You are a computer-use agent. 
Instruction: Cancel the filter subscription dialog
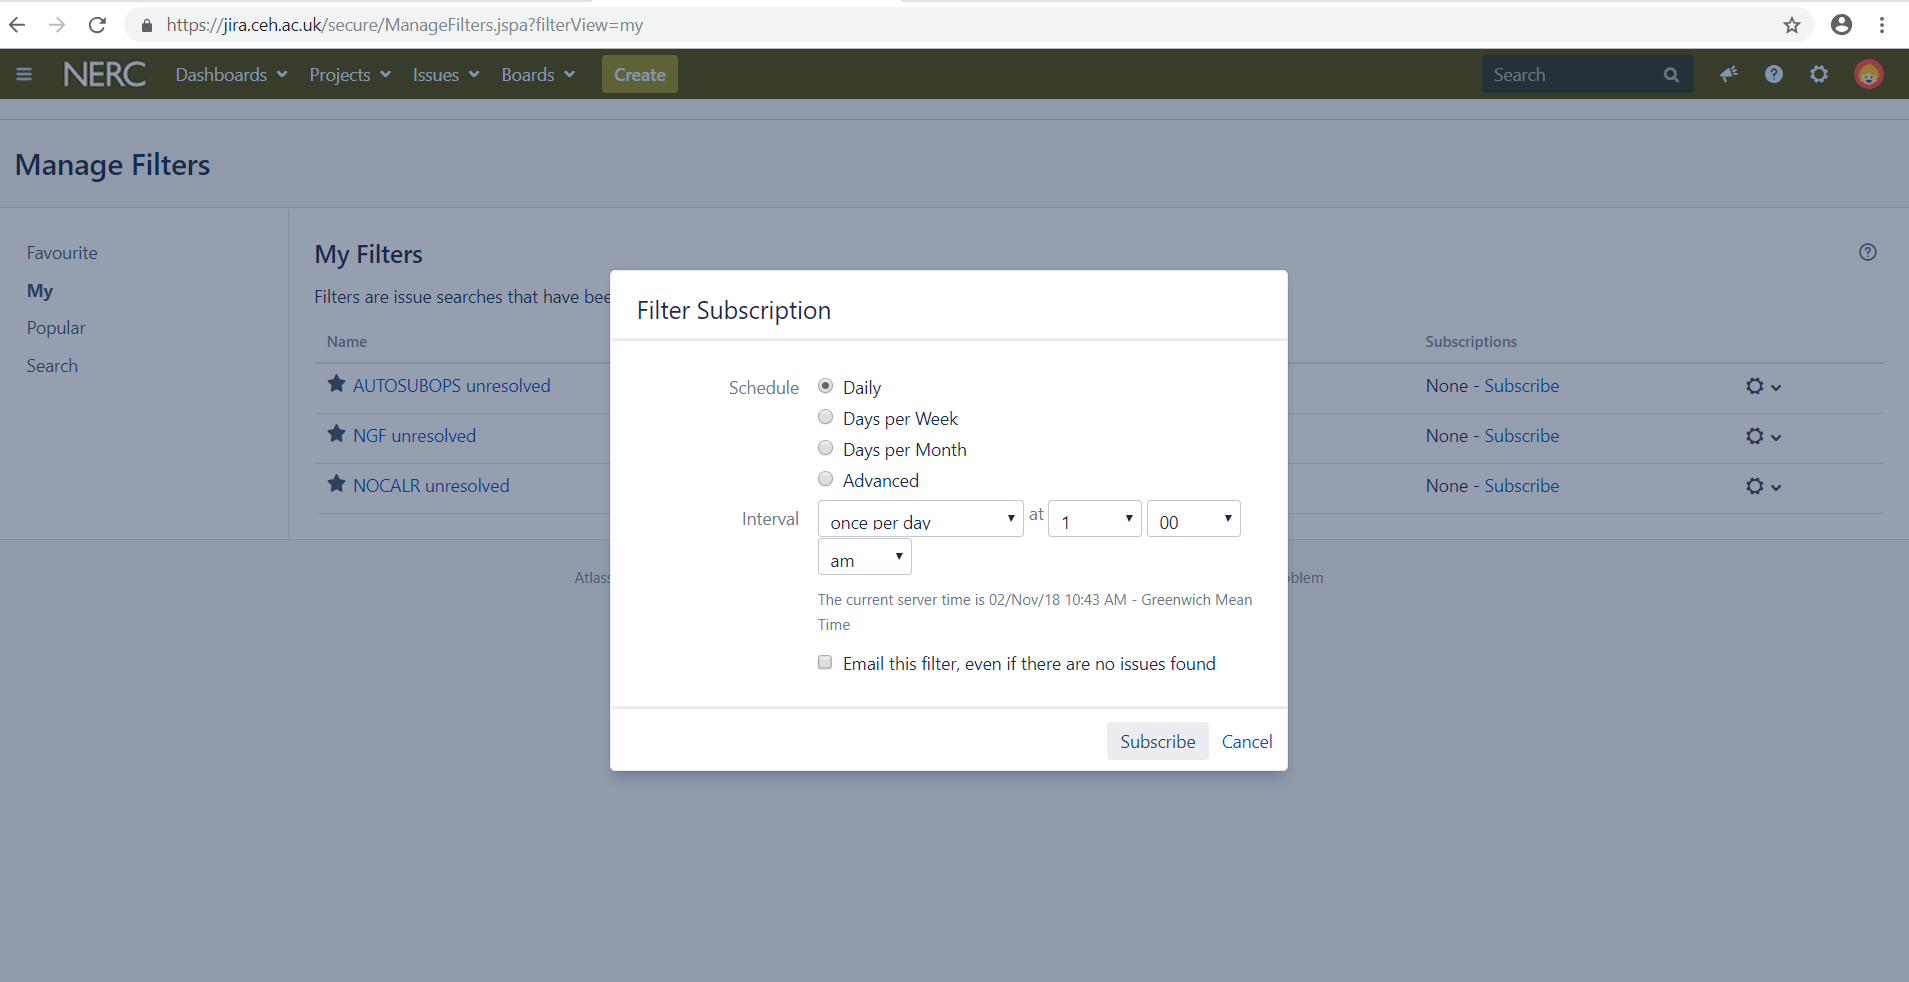(x=1245, y=741)
